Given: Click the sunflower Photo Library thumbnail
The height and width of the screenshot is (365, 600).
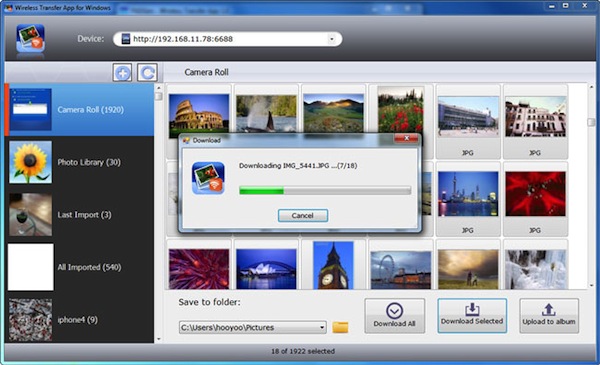Looking at the screenshot, I should tap(30, 162).
